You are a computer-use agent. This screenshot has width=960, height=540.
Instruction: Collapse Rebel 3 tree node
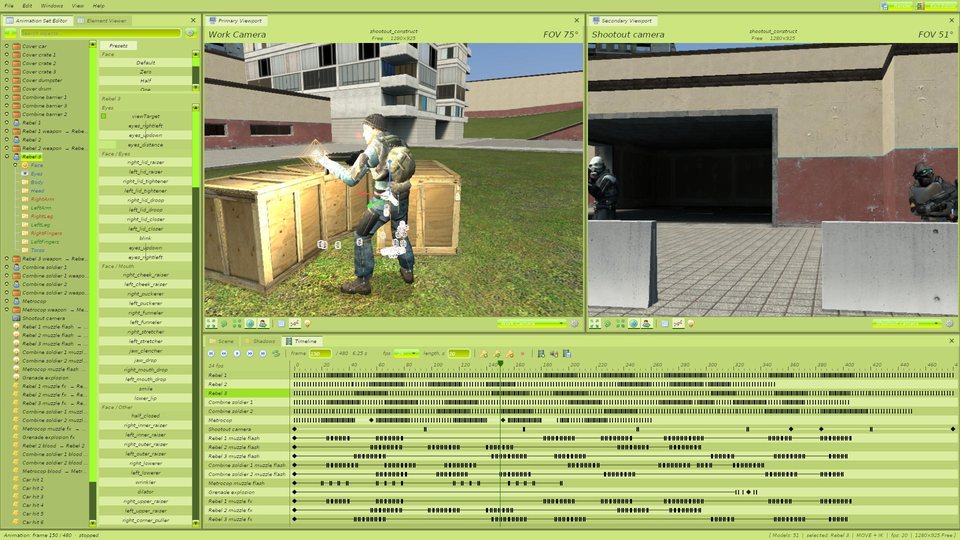pyautogui.click(x=7, y=157)
